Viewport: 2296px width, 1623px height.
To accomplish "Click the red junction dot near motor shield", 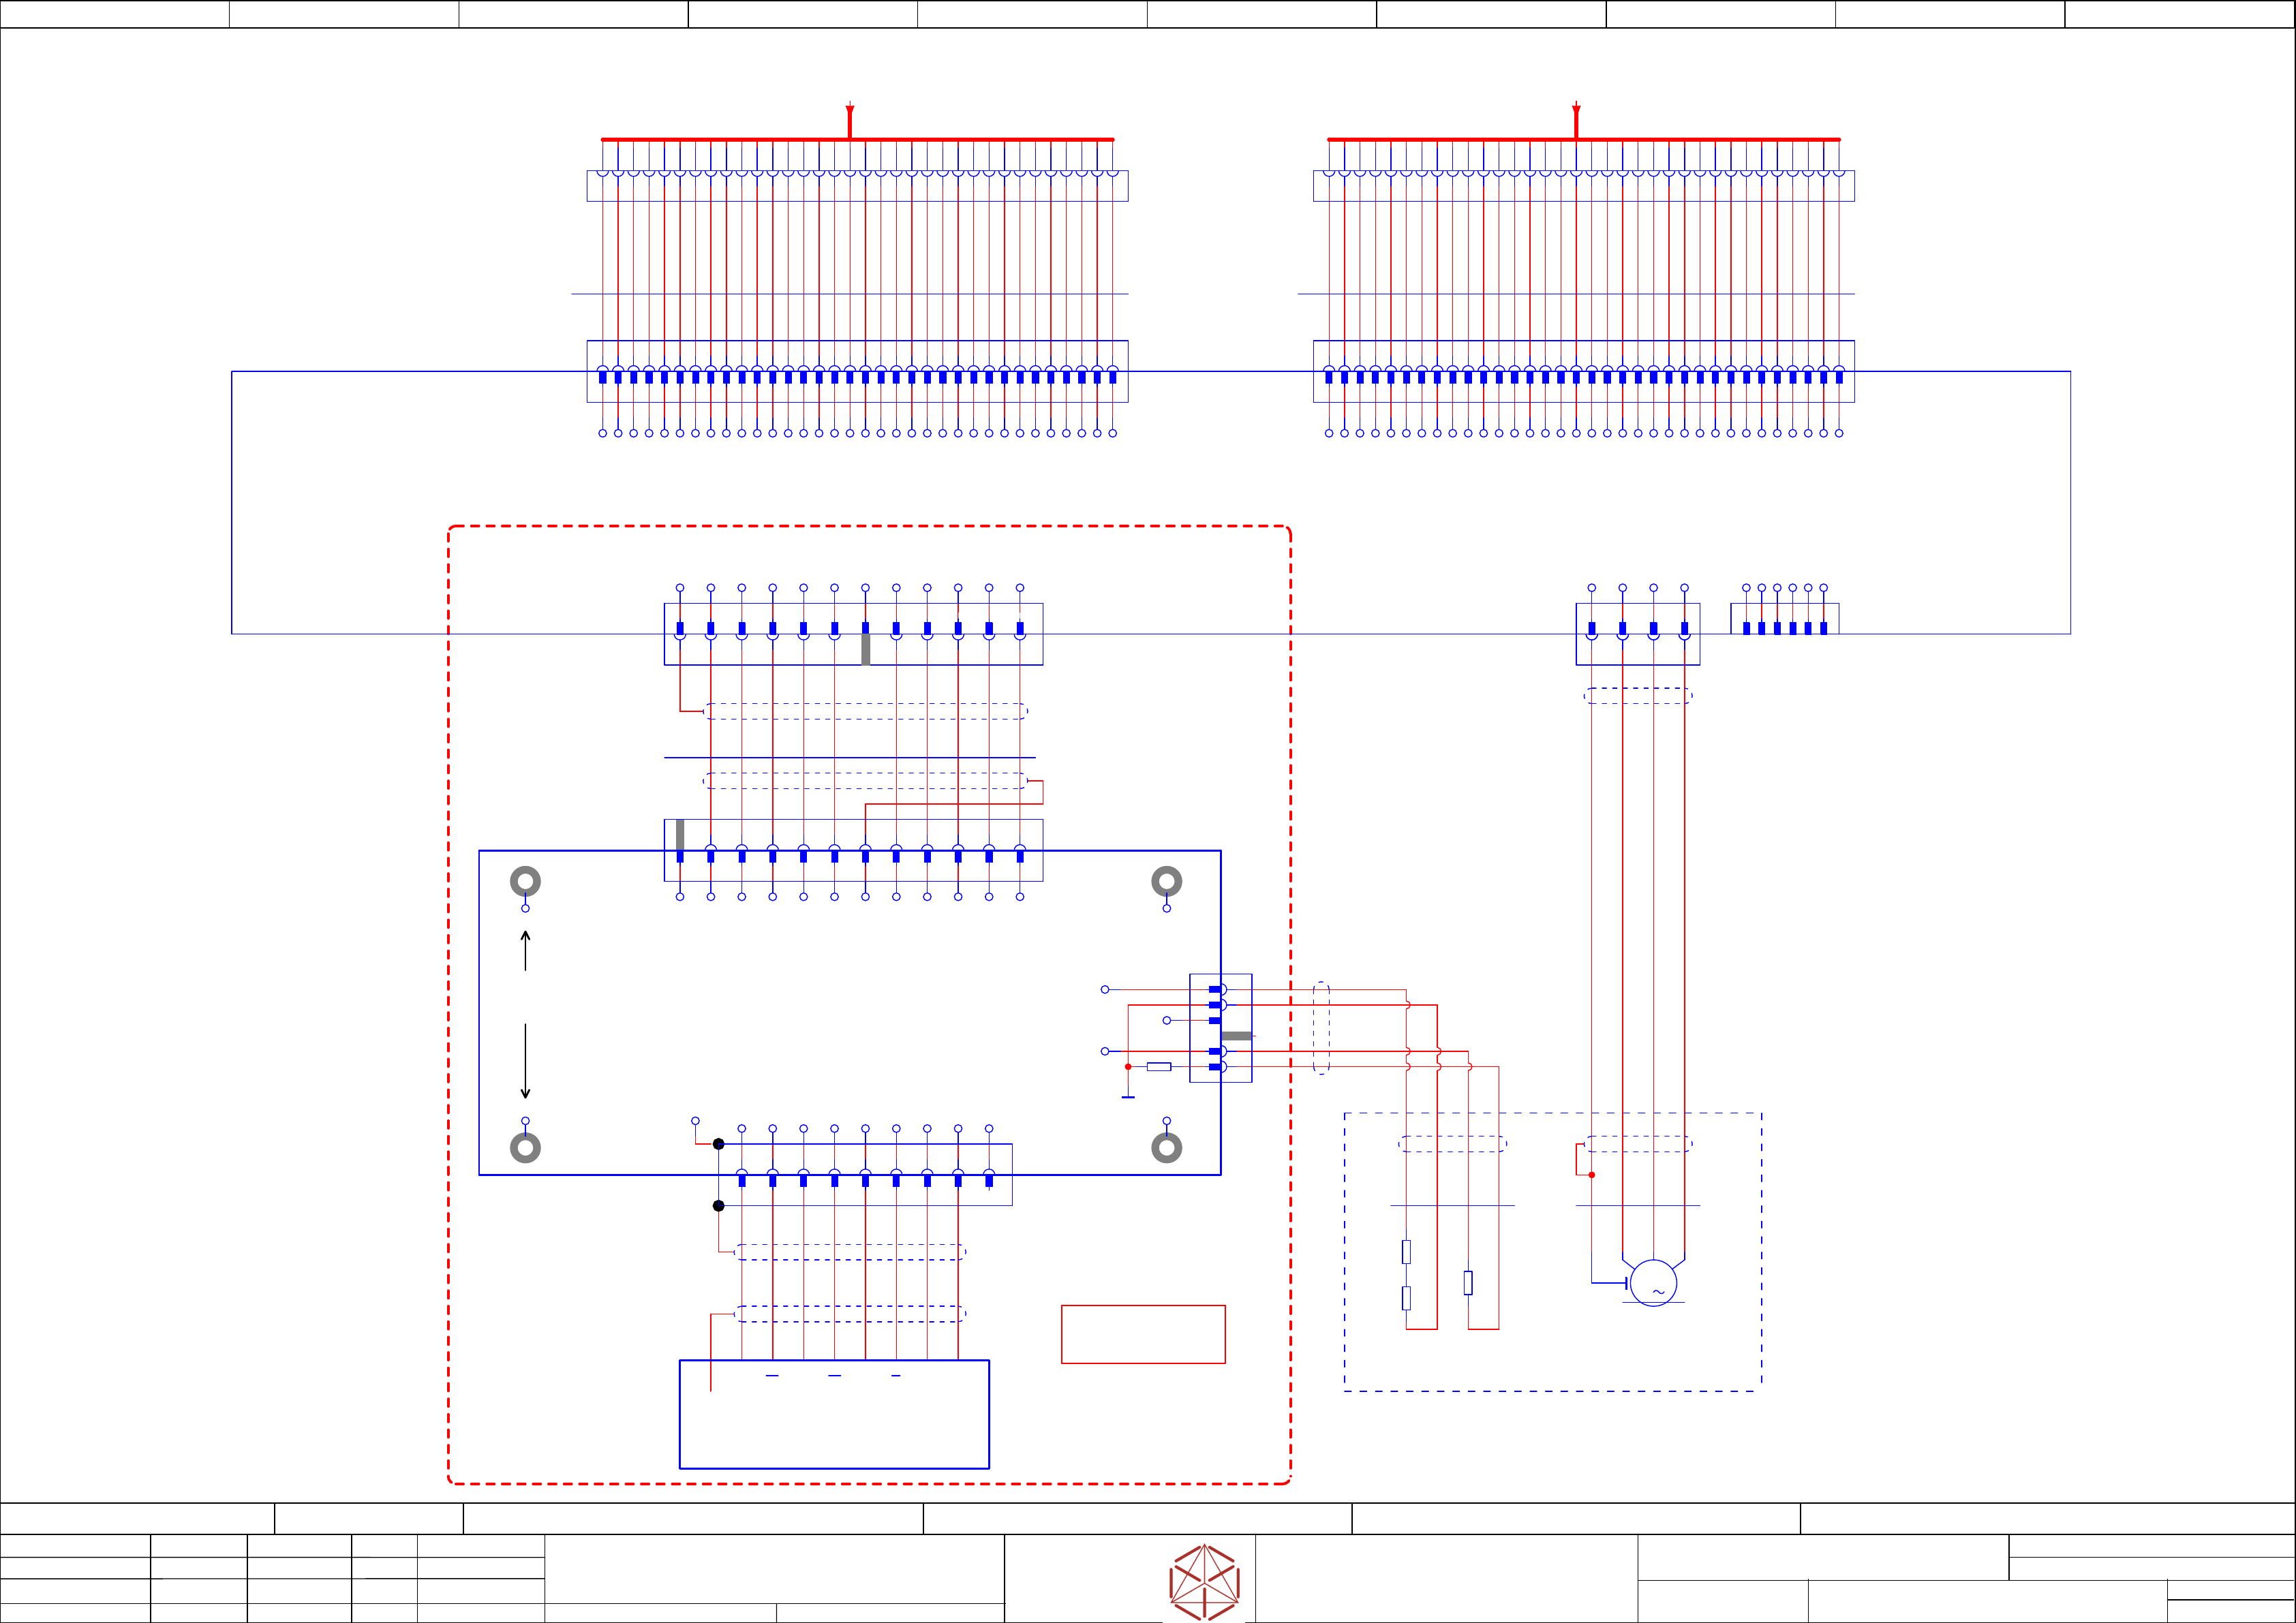I will coord(1591,1174).
